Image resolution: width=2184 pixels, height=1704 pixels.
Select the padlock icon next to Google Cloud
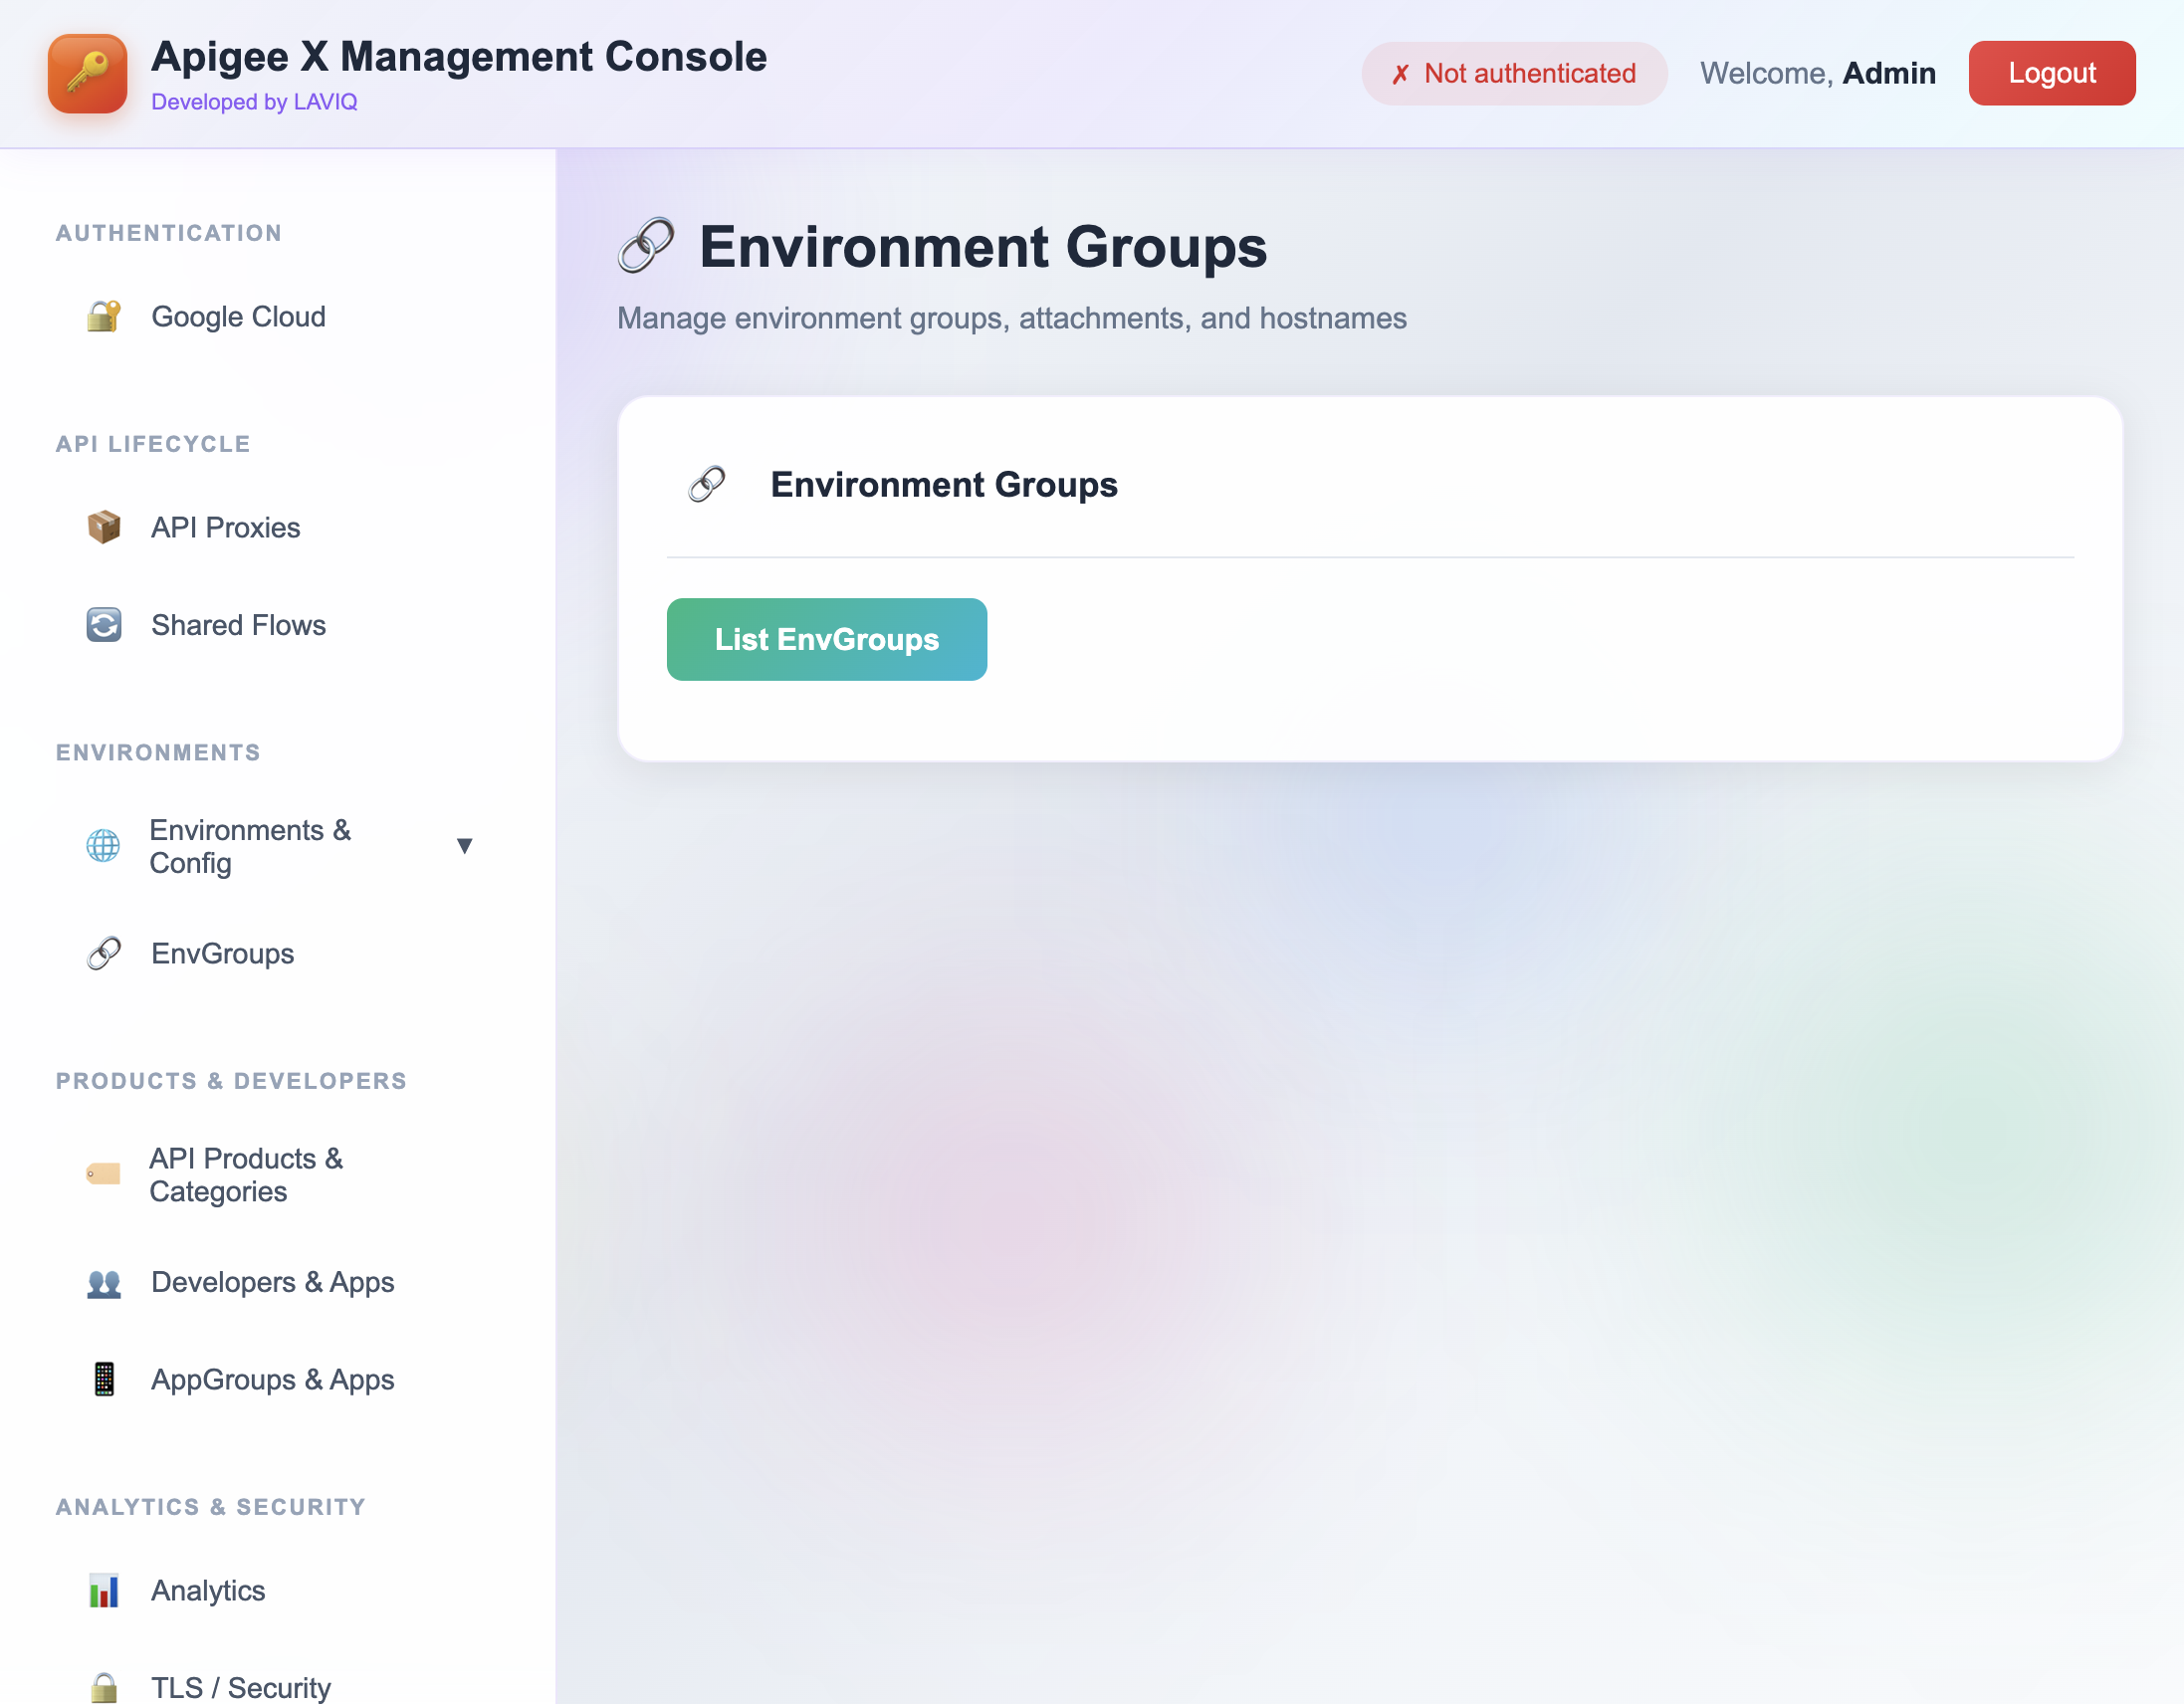(103, 316)
